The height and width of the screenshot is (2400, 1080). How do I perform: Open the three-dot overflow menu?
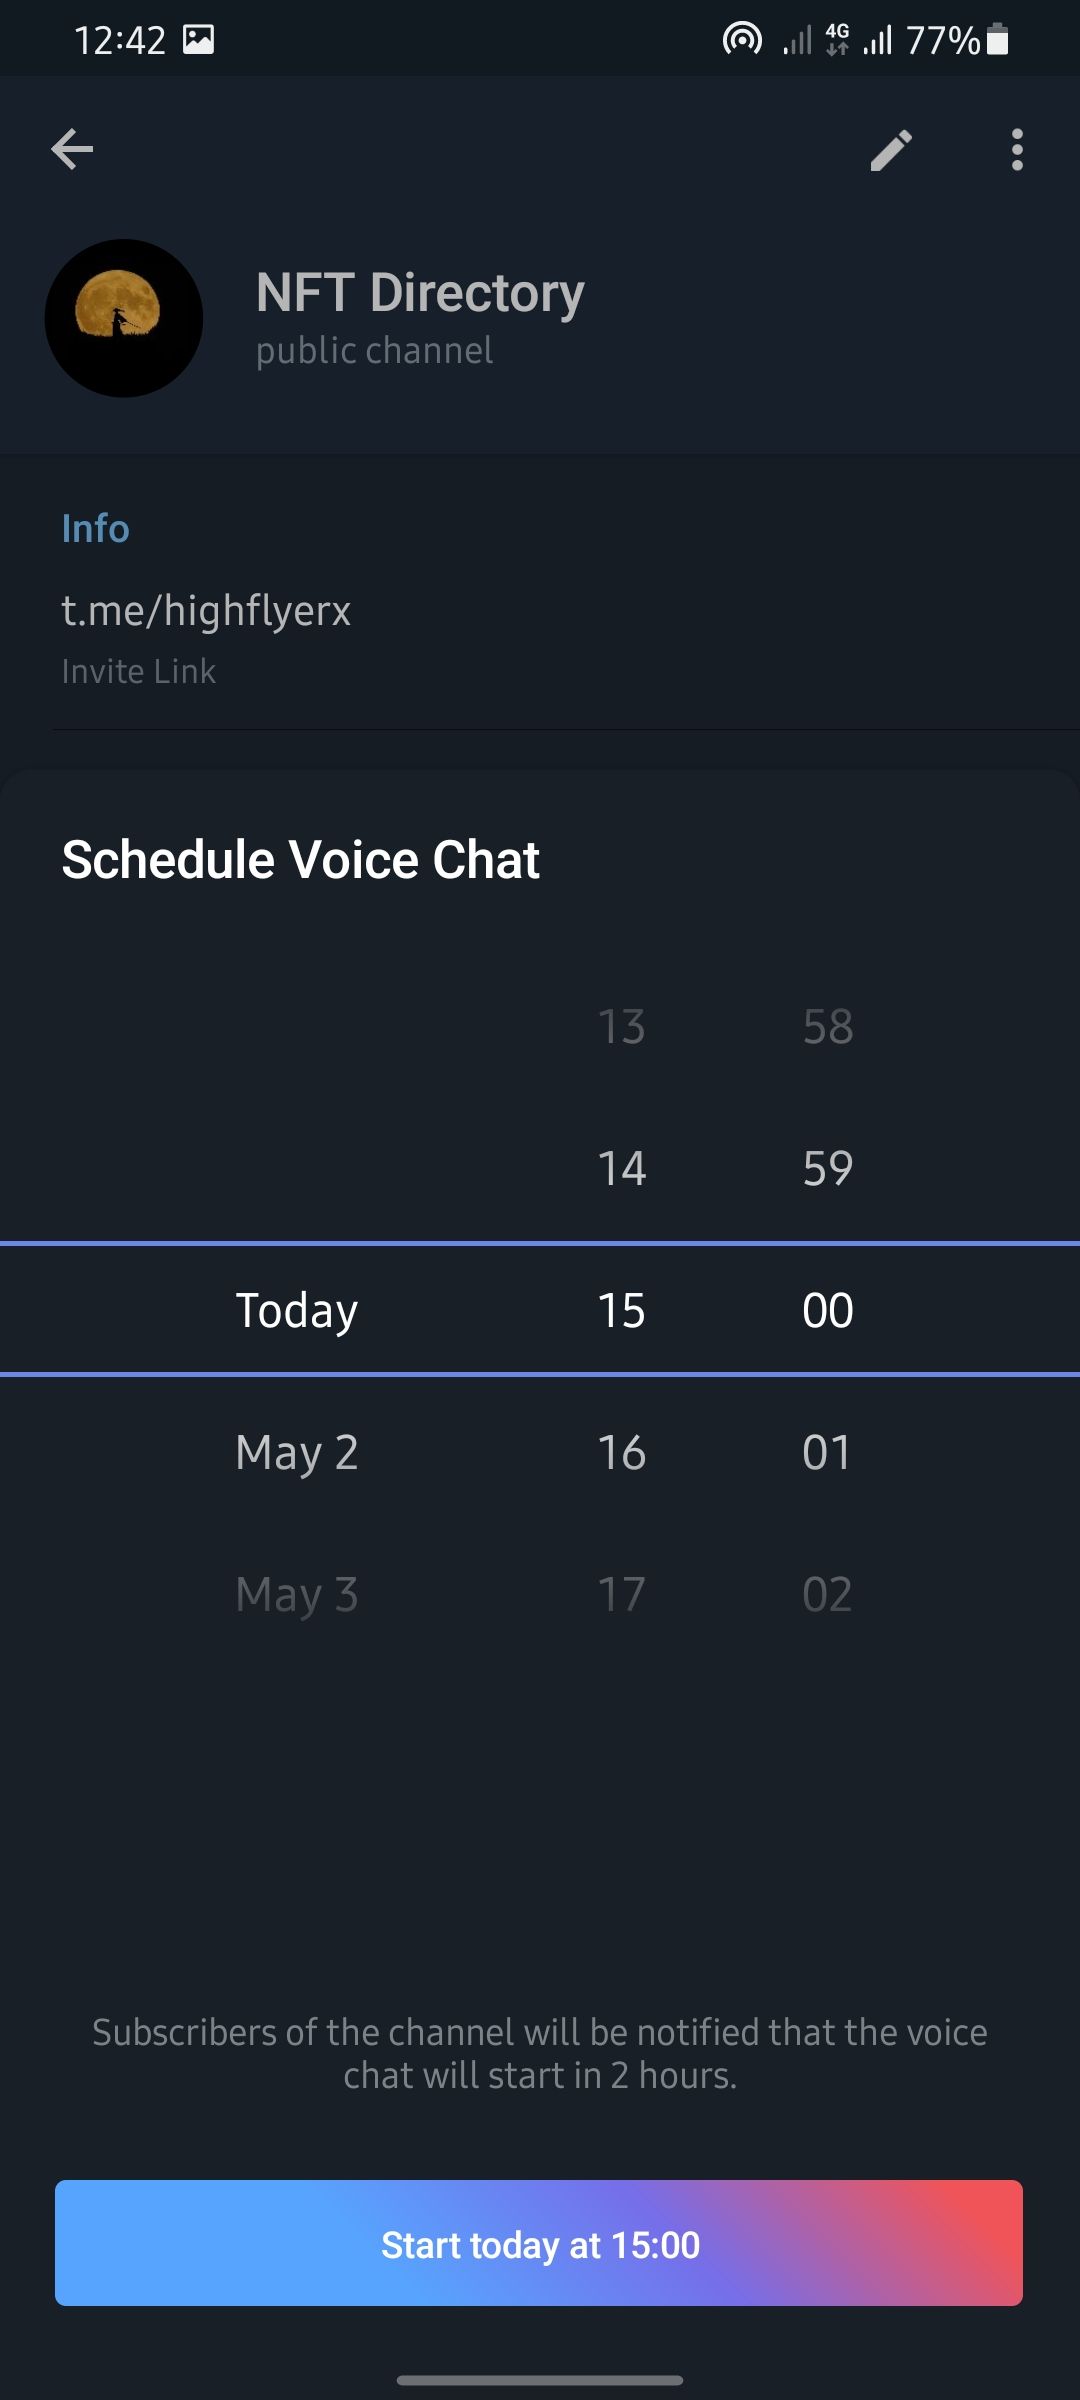click(1017, 150)
